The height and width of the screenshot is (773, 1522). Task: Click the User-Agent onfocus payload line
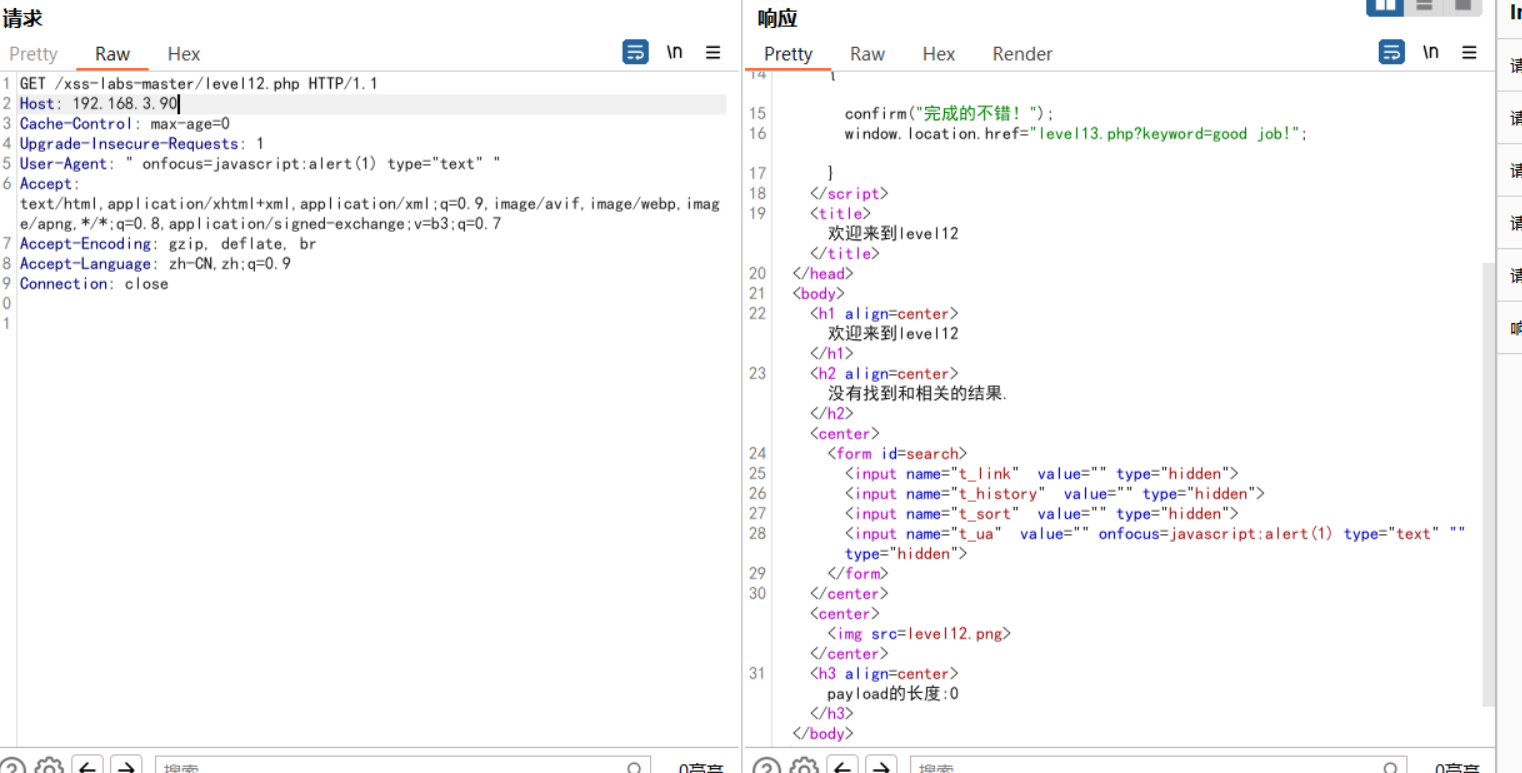[260, 164]
